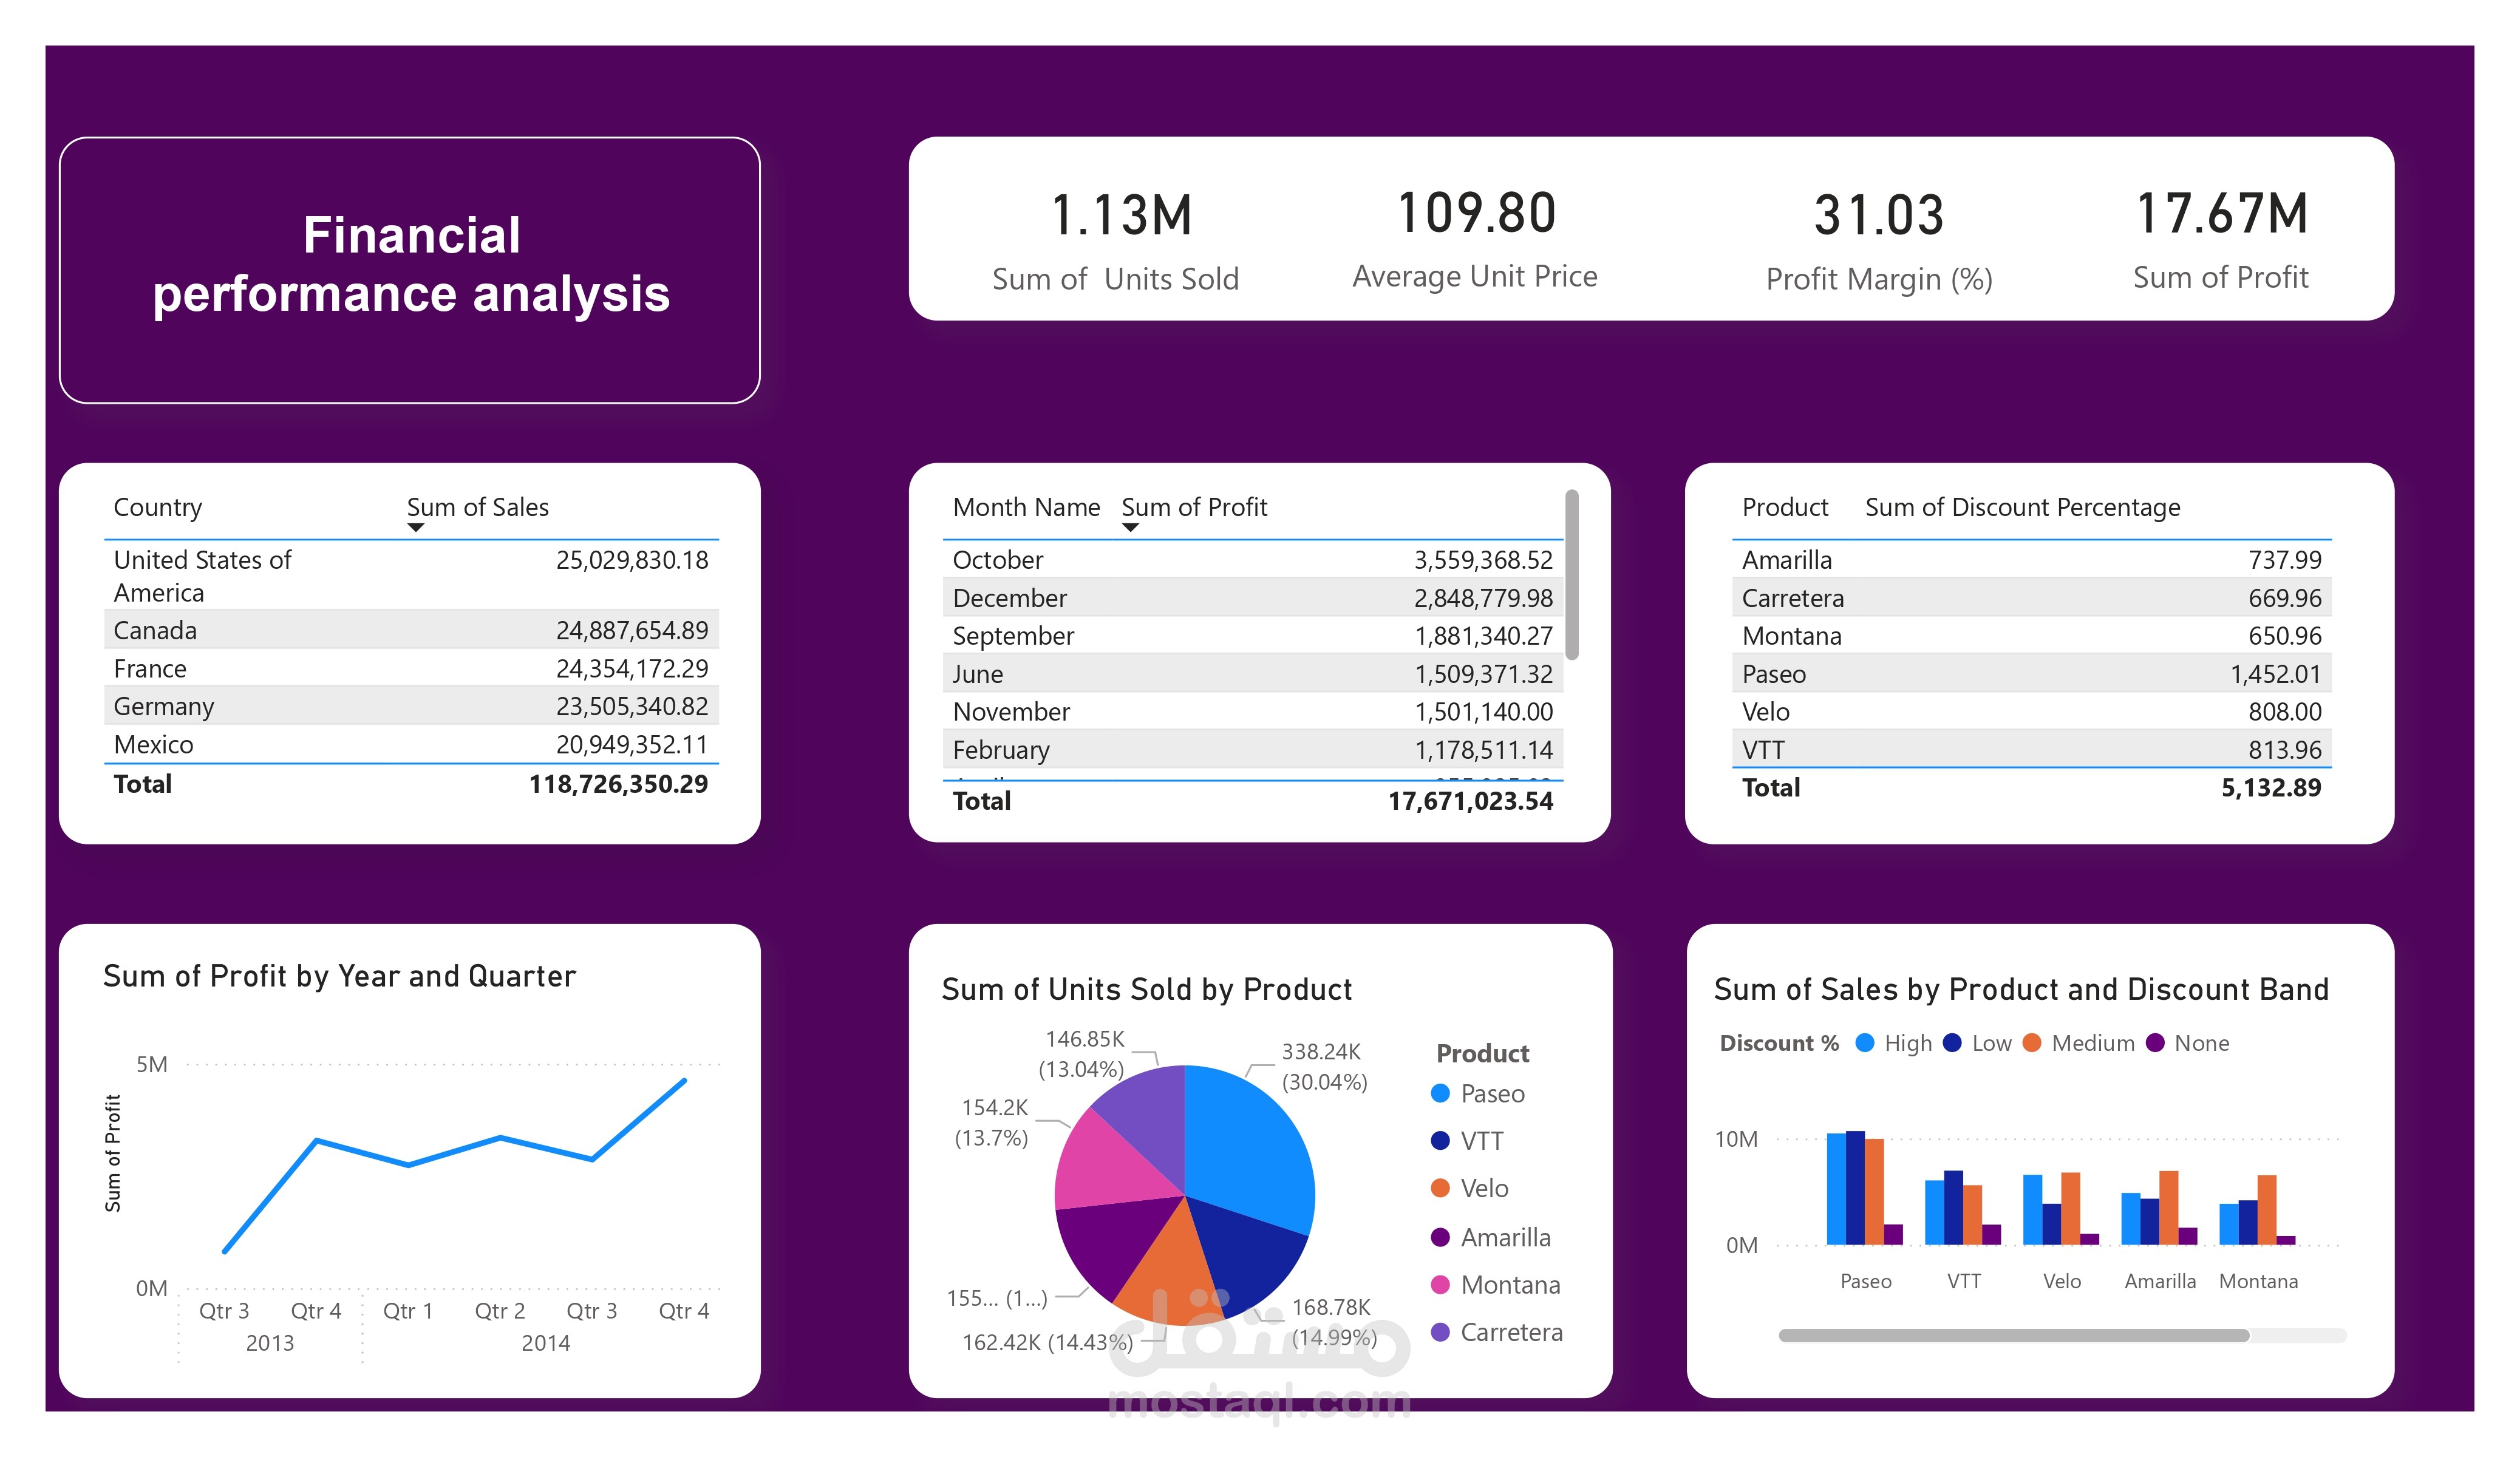The height and width of the screenshot is (1457, 2520).
Task: Click the 146.85K (13.04%) pie data label
Action: 1083,1054
